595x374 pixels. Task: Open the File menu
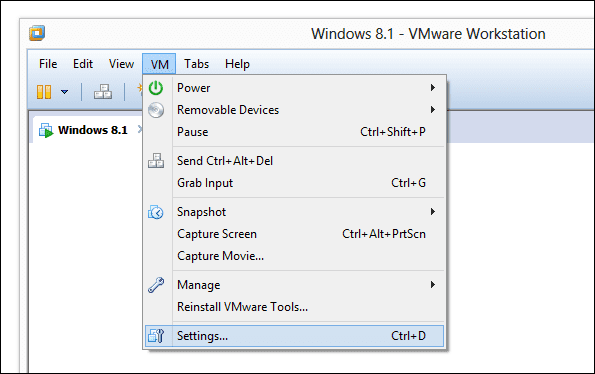[48, 64]
